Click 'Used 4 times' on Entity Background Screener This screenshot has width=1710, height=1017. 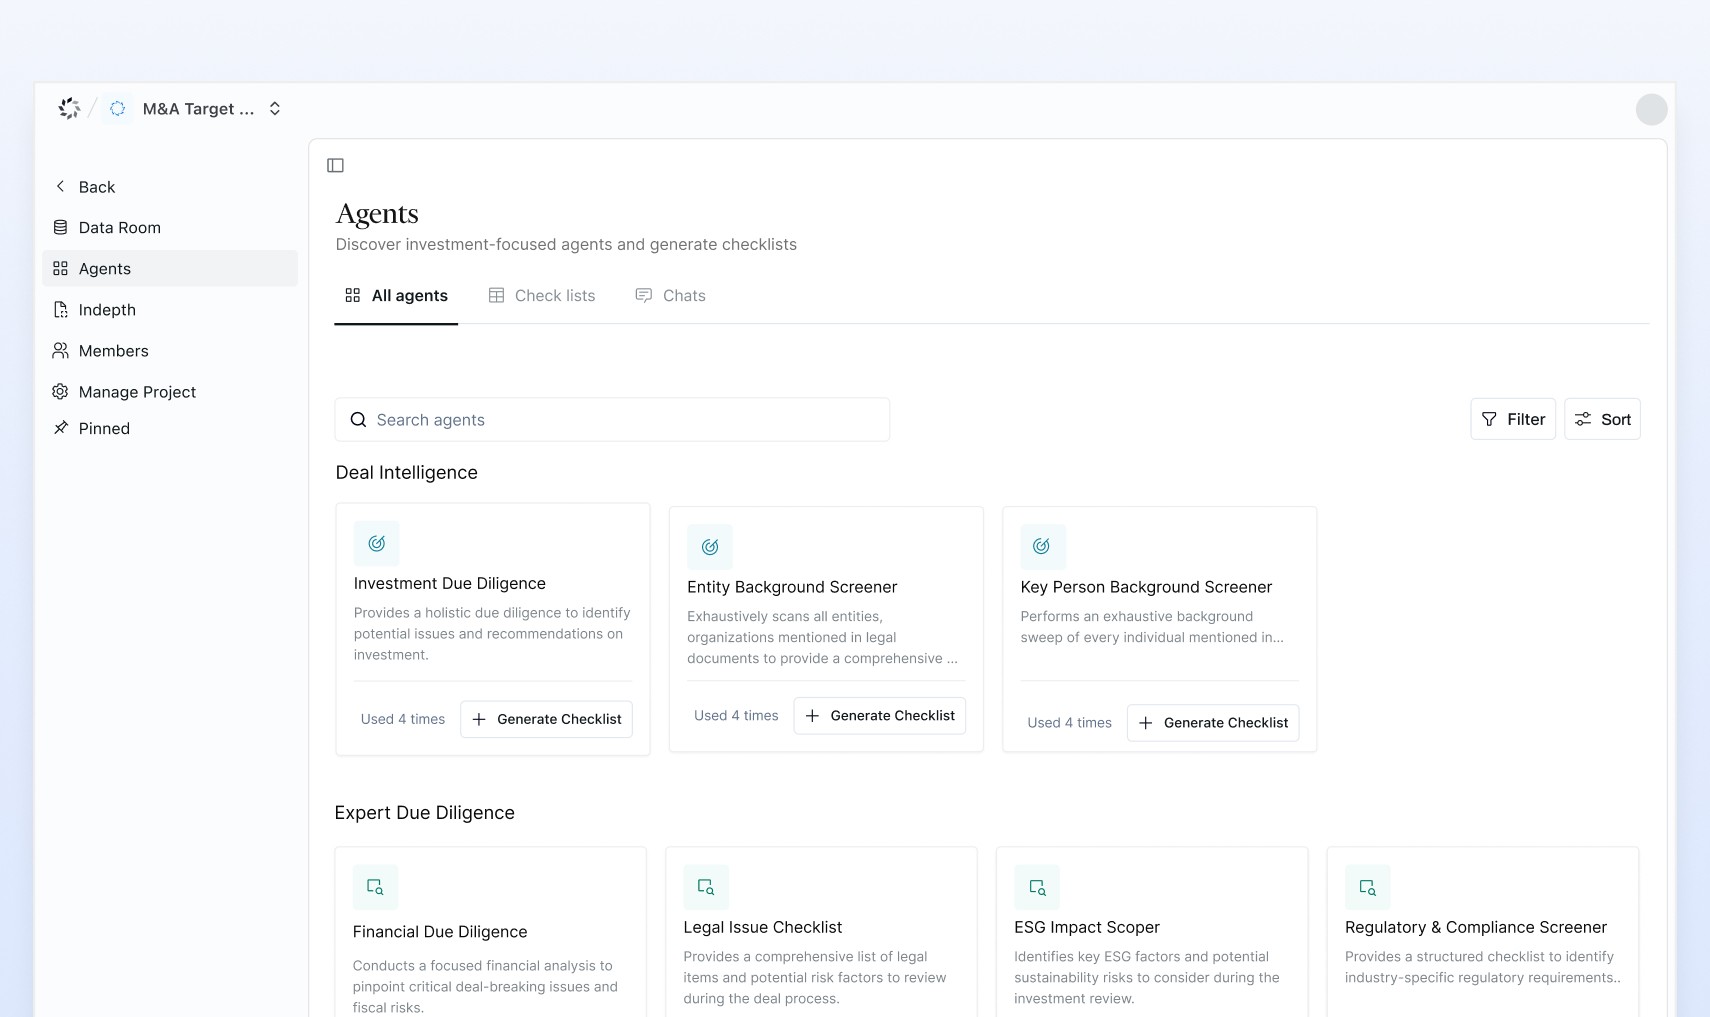pyautogui.click(x=736, y=716)
